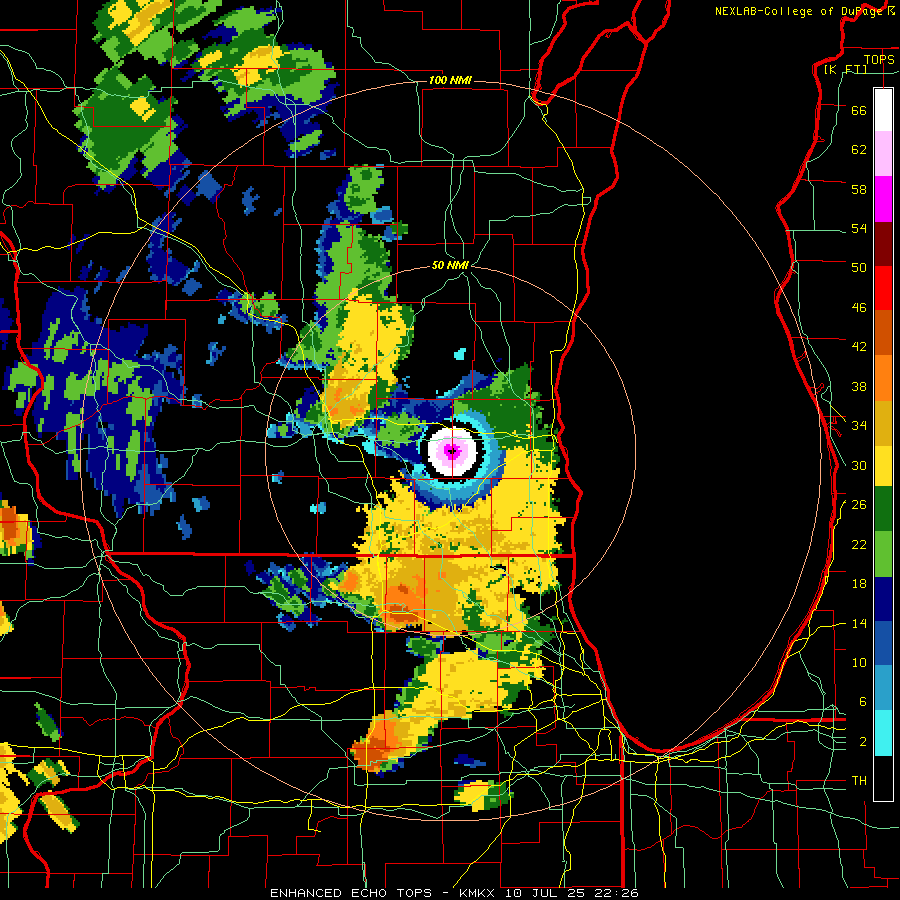The image size is (900, 900).
Task: Click the light pink legend swatch
Action: 883,154
